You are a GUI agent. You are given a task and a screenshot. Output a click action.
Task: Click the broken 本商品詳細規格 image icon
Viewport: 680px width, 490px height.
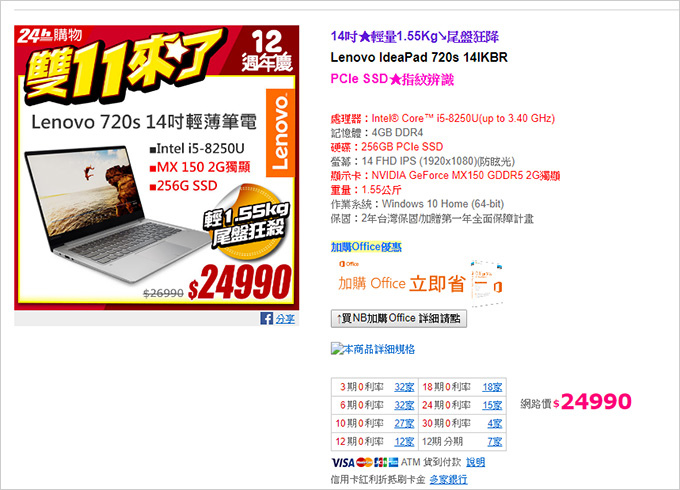coord(337,349)
